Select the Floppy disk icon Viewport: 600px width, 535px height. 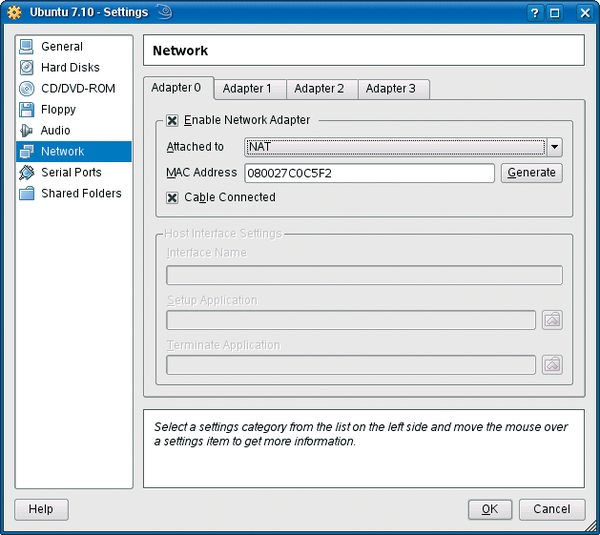pos(26,110)
